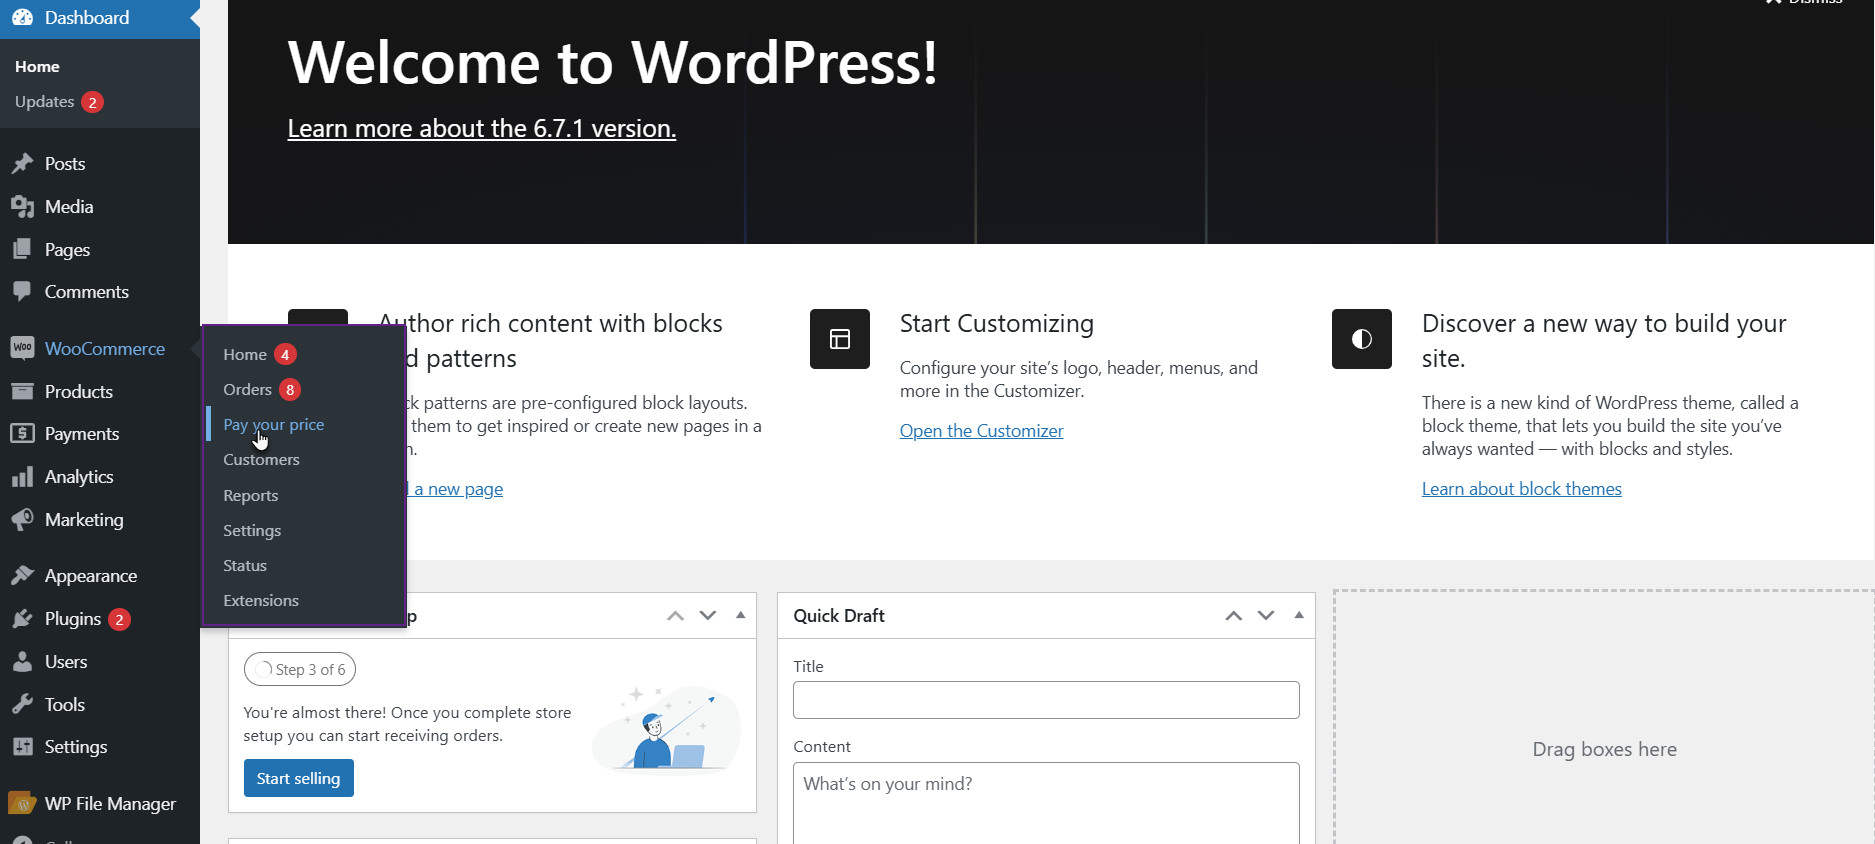This screenshot has width=1875, height=844.
Task: Click the Users person icon
Action: coord(22,662)
